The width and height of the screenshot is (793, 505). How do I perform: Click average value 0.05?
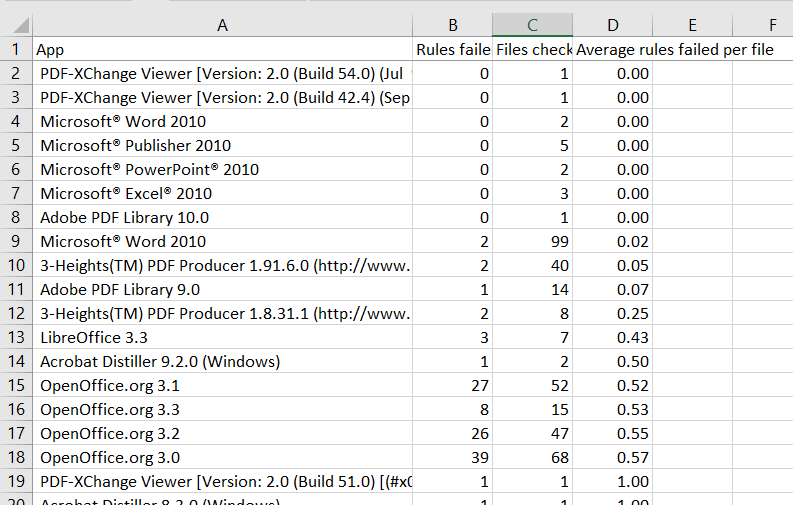(x=612, y=265)
